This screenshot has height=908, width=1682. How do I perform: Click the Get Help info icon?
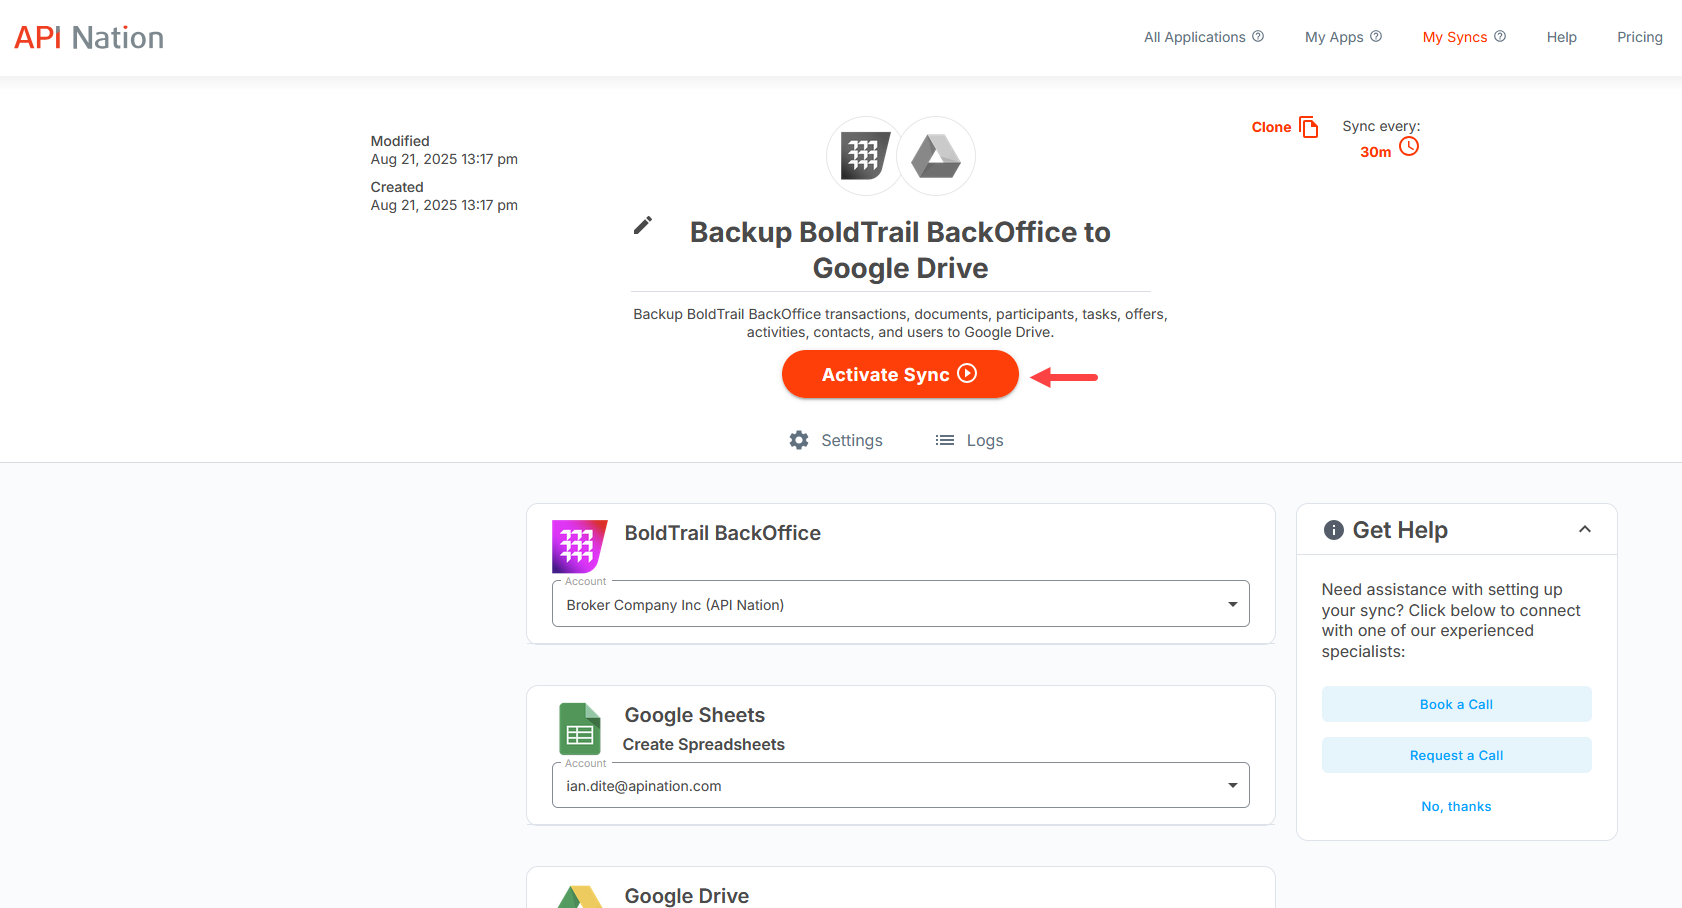click(1333, 530)
